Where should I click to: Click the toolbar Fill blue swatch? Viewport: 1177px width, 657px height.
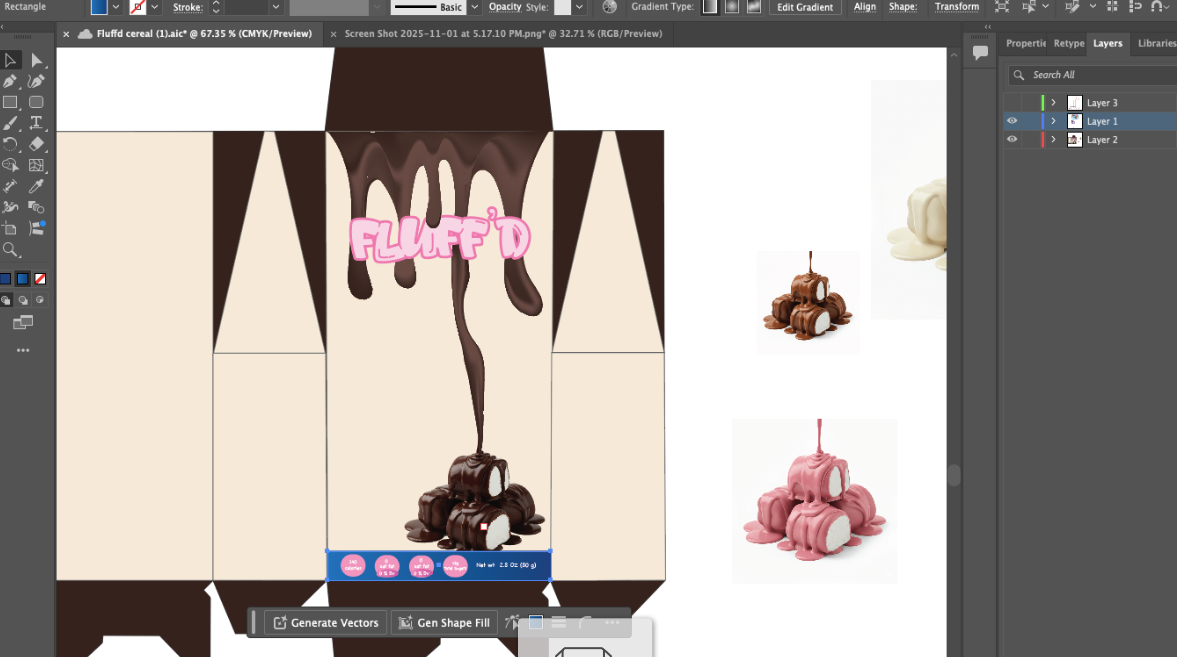click(x=5, y=279)
